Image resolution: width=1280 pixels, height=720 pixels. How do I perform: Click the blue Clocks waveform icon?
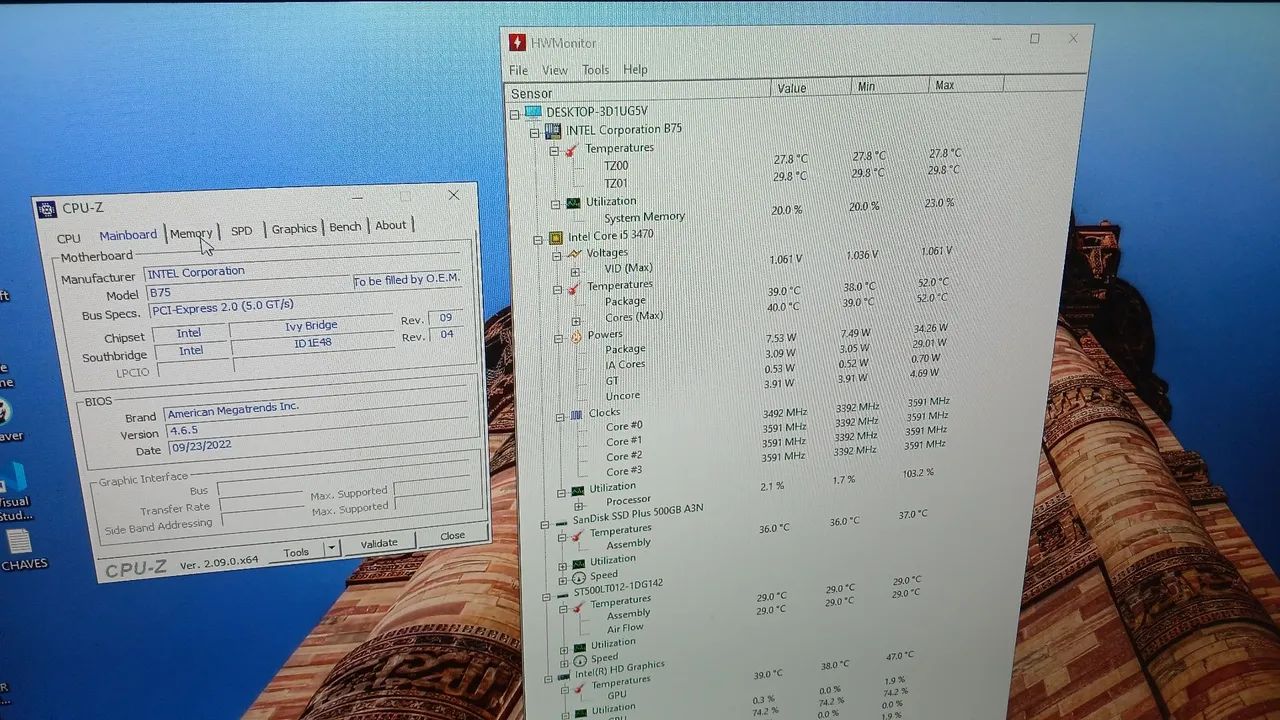coord(577,414)
